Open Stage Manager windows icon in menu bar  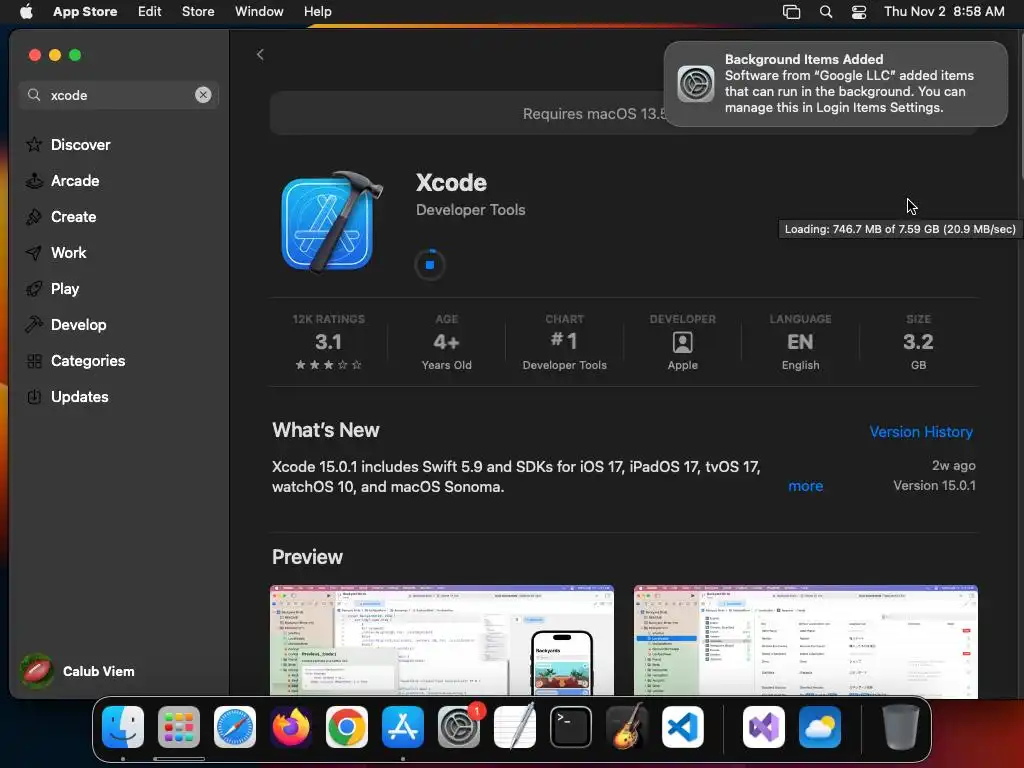(x=791, y=11)
